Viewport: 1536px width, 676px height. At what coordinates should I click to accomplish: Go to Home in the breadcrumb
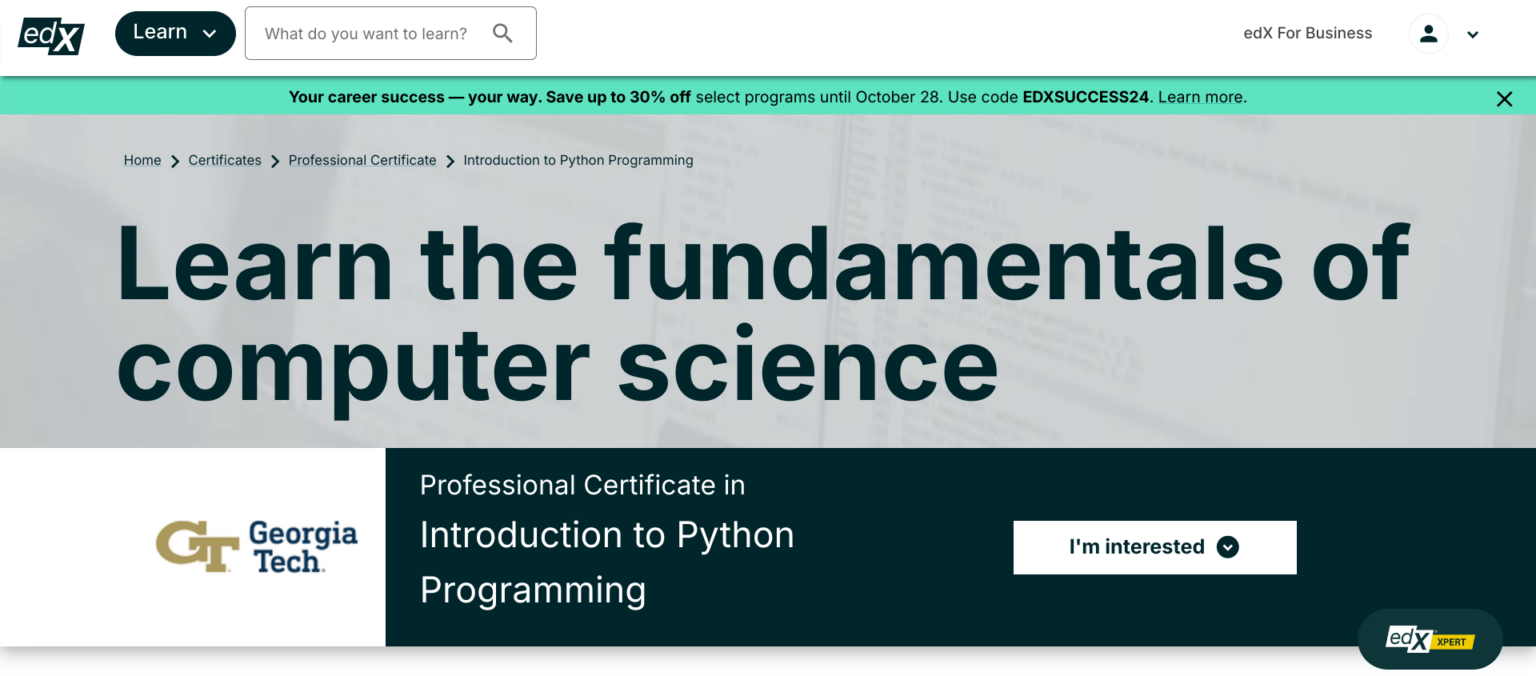coord(142,160)
